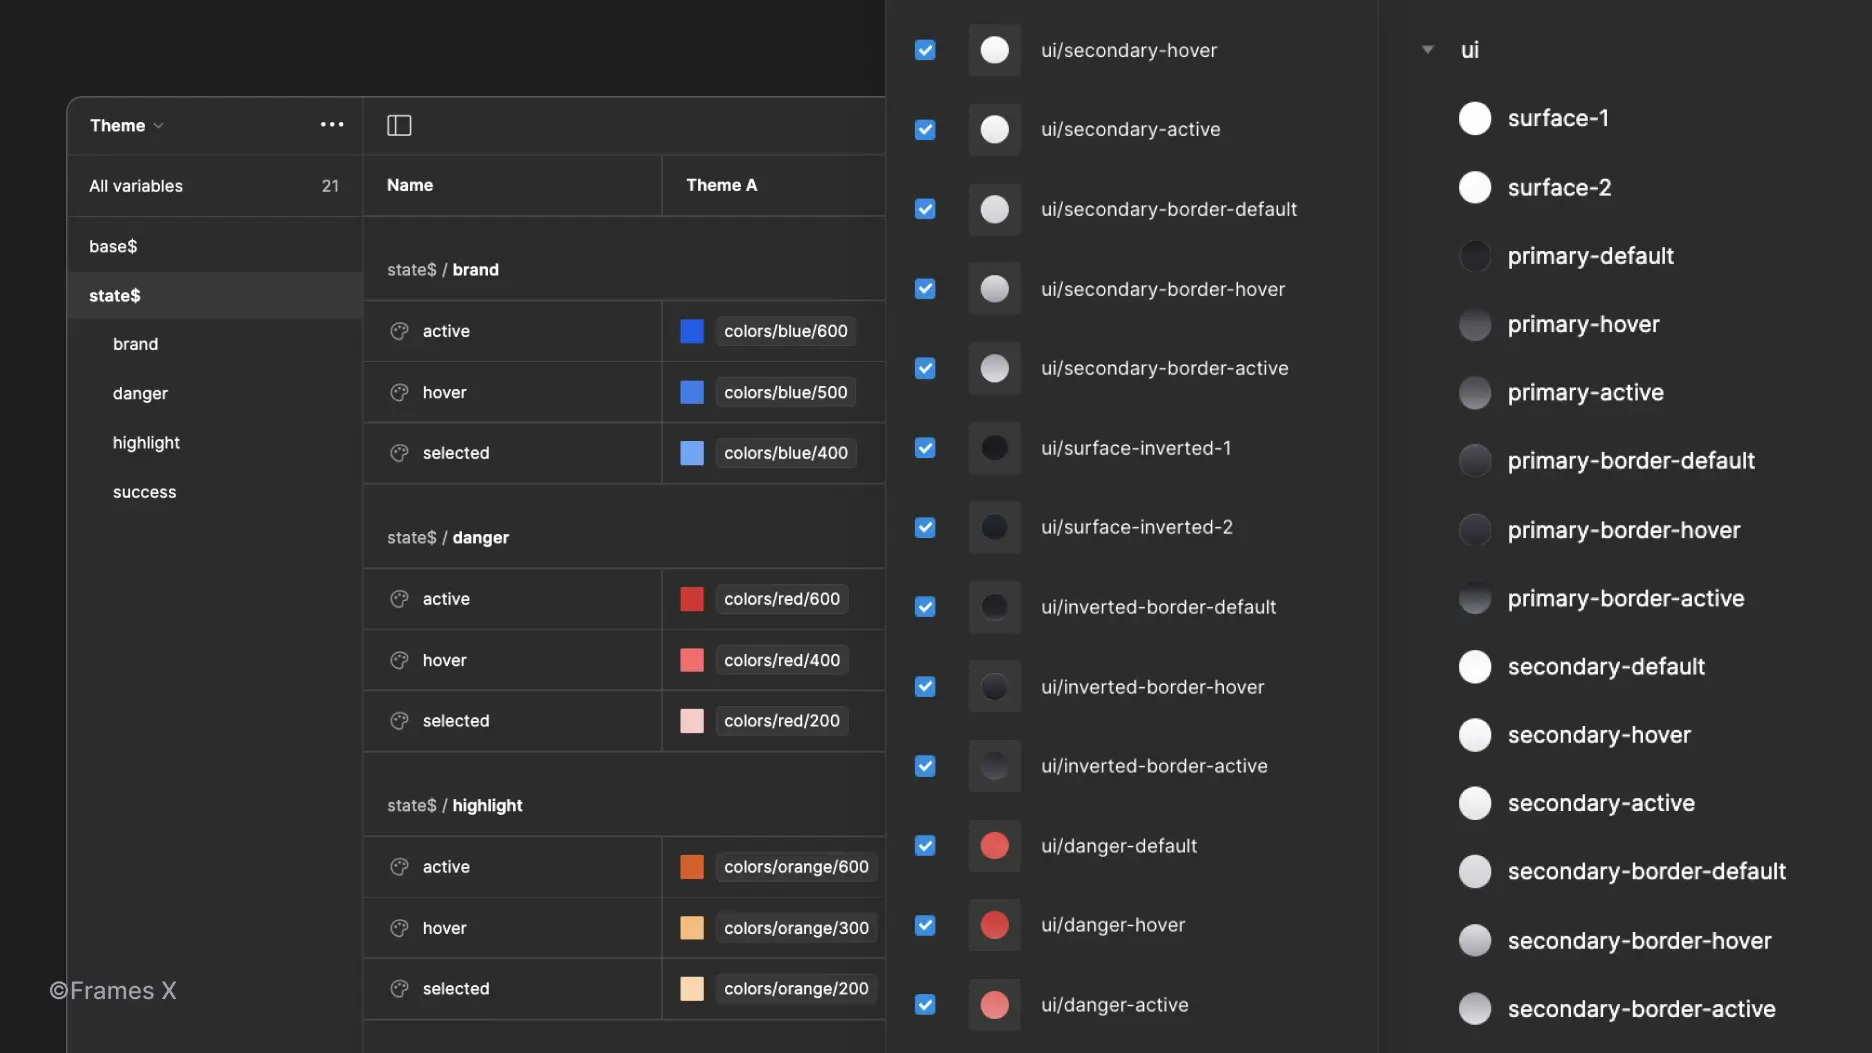Uncheck the ui/inverted-border-default checkbox

click(925, 607)
